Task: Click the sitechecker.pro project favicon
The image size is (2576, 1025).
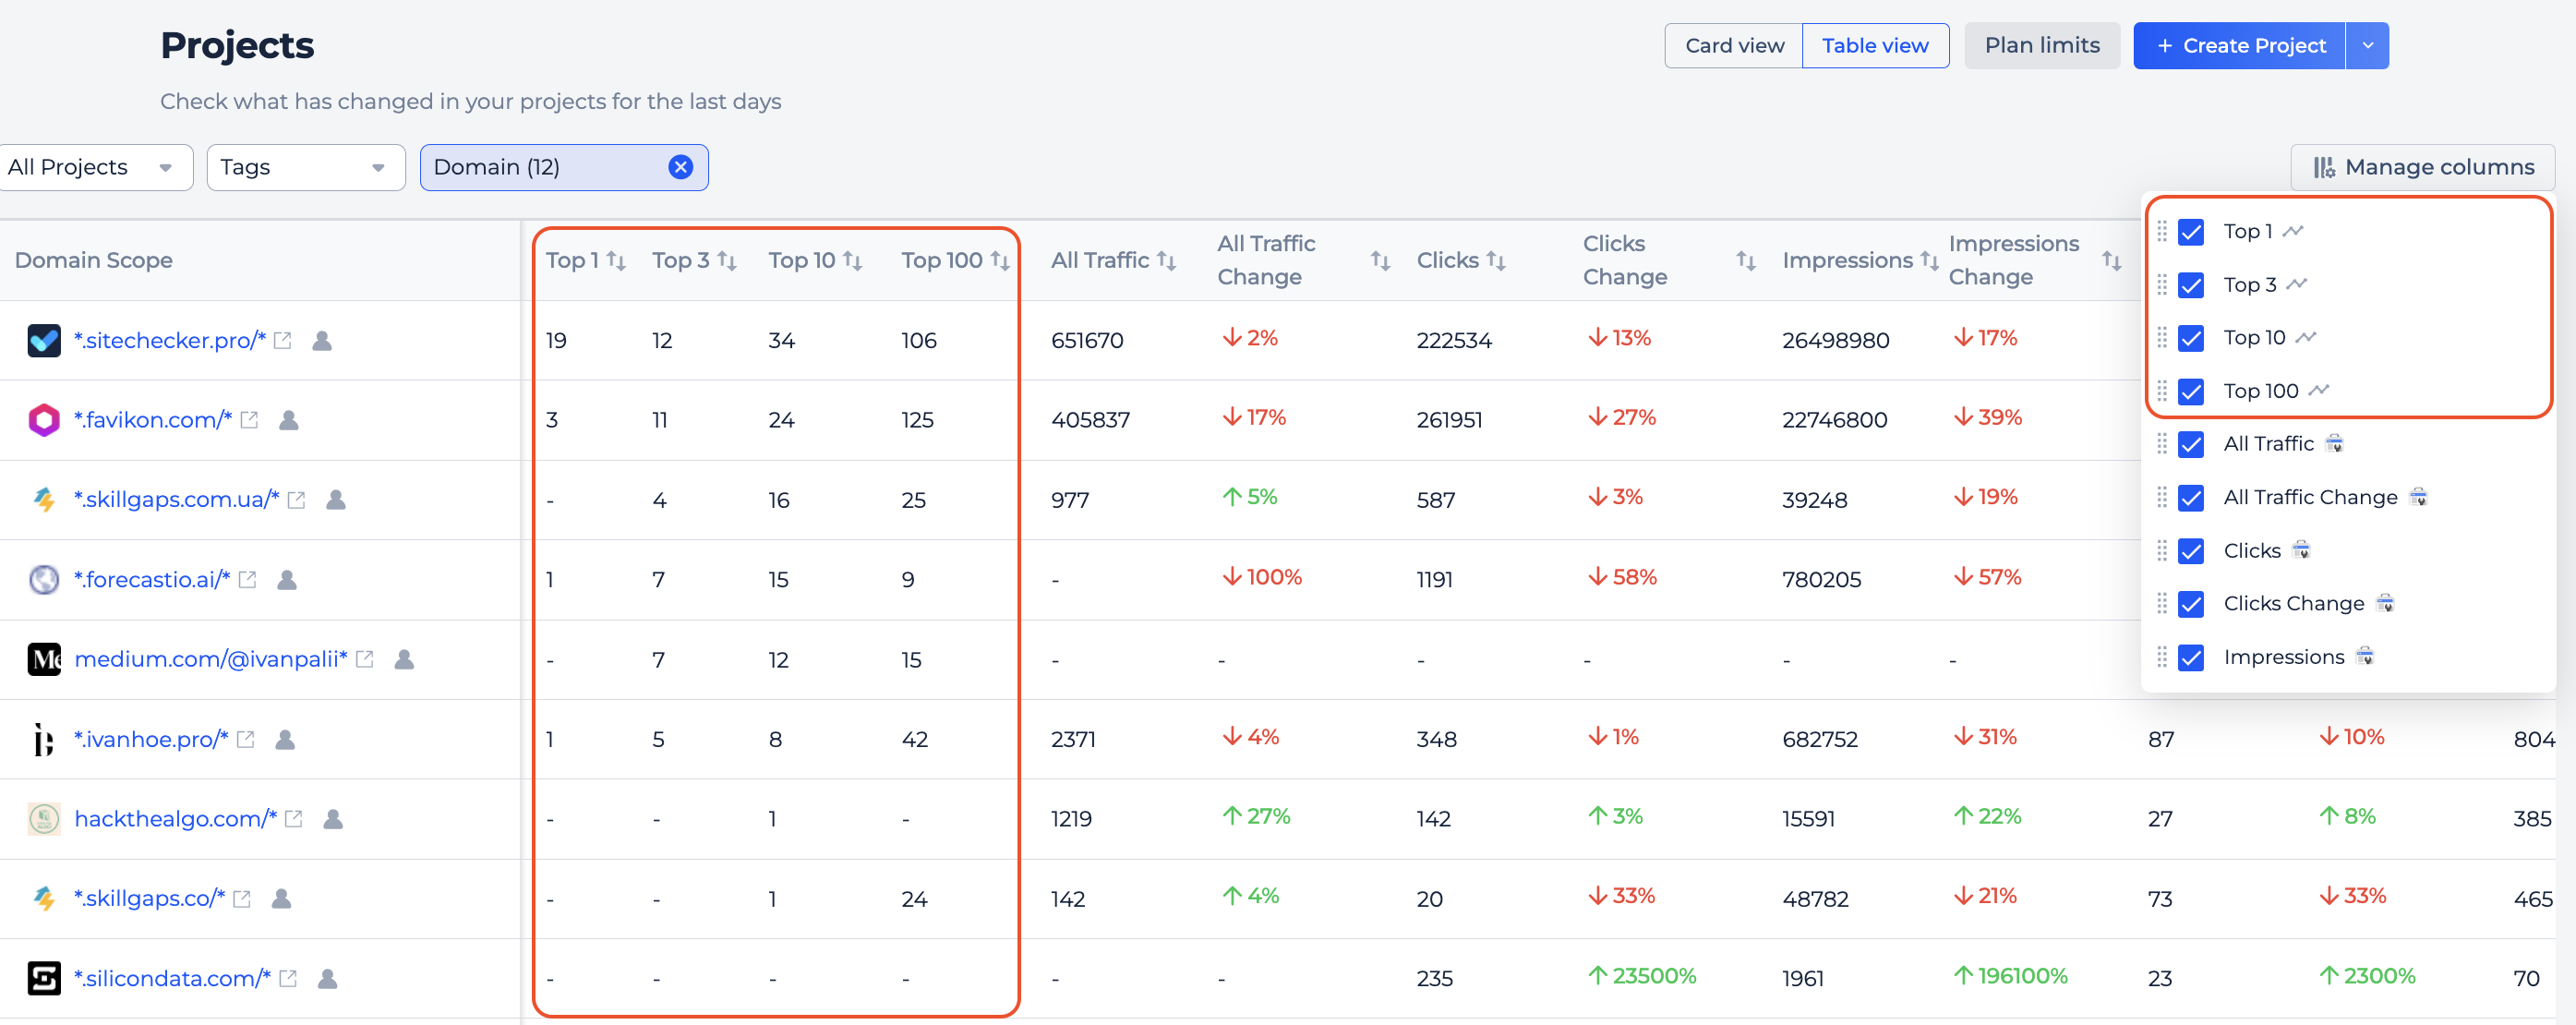Action: (44, 341)
